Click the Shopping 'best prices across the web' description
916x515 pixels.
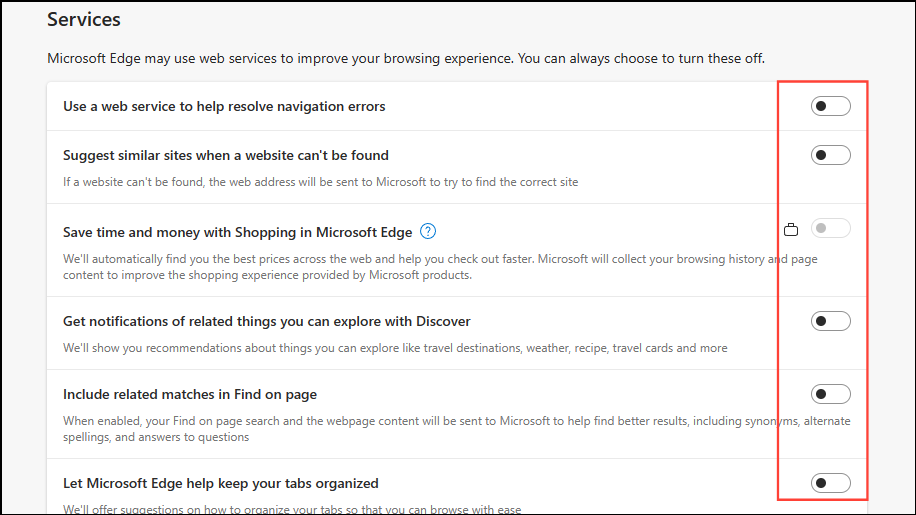(440, 267)
